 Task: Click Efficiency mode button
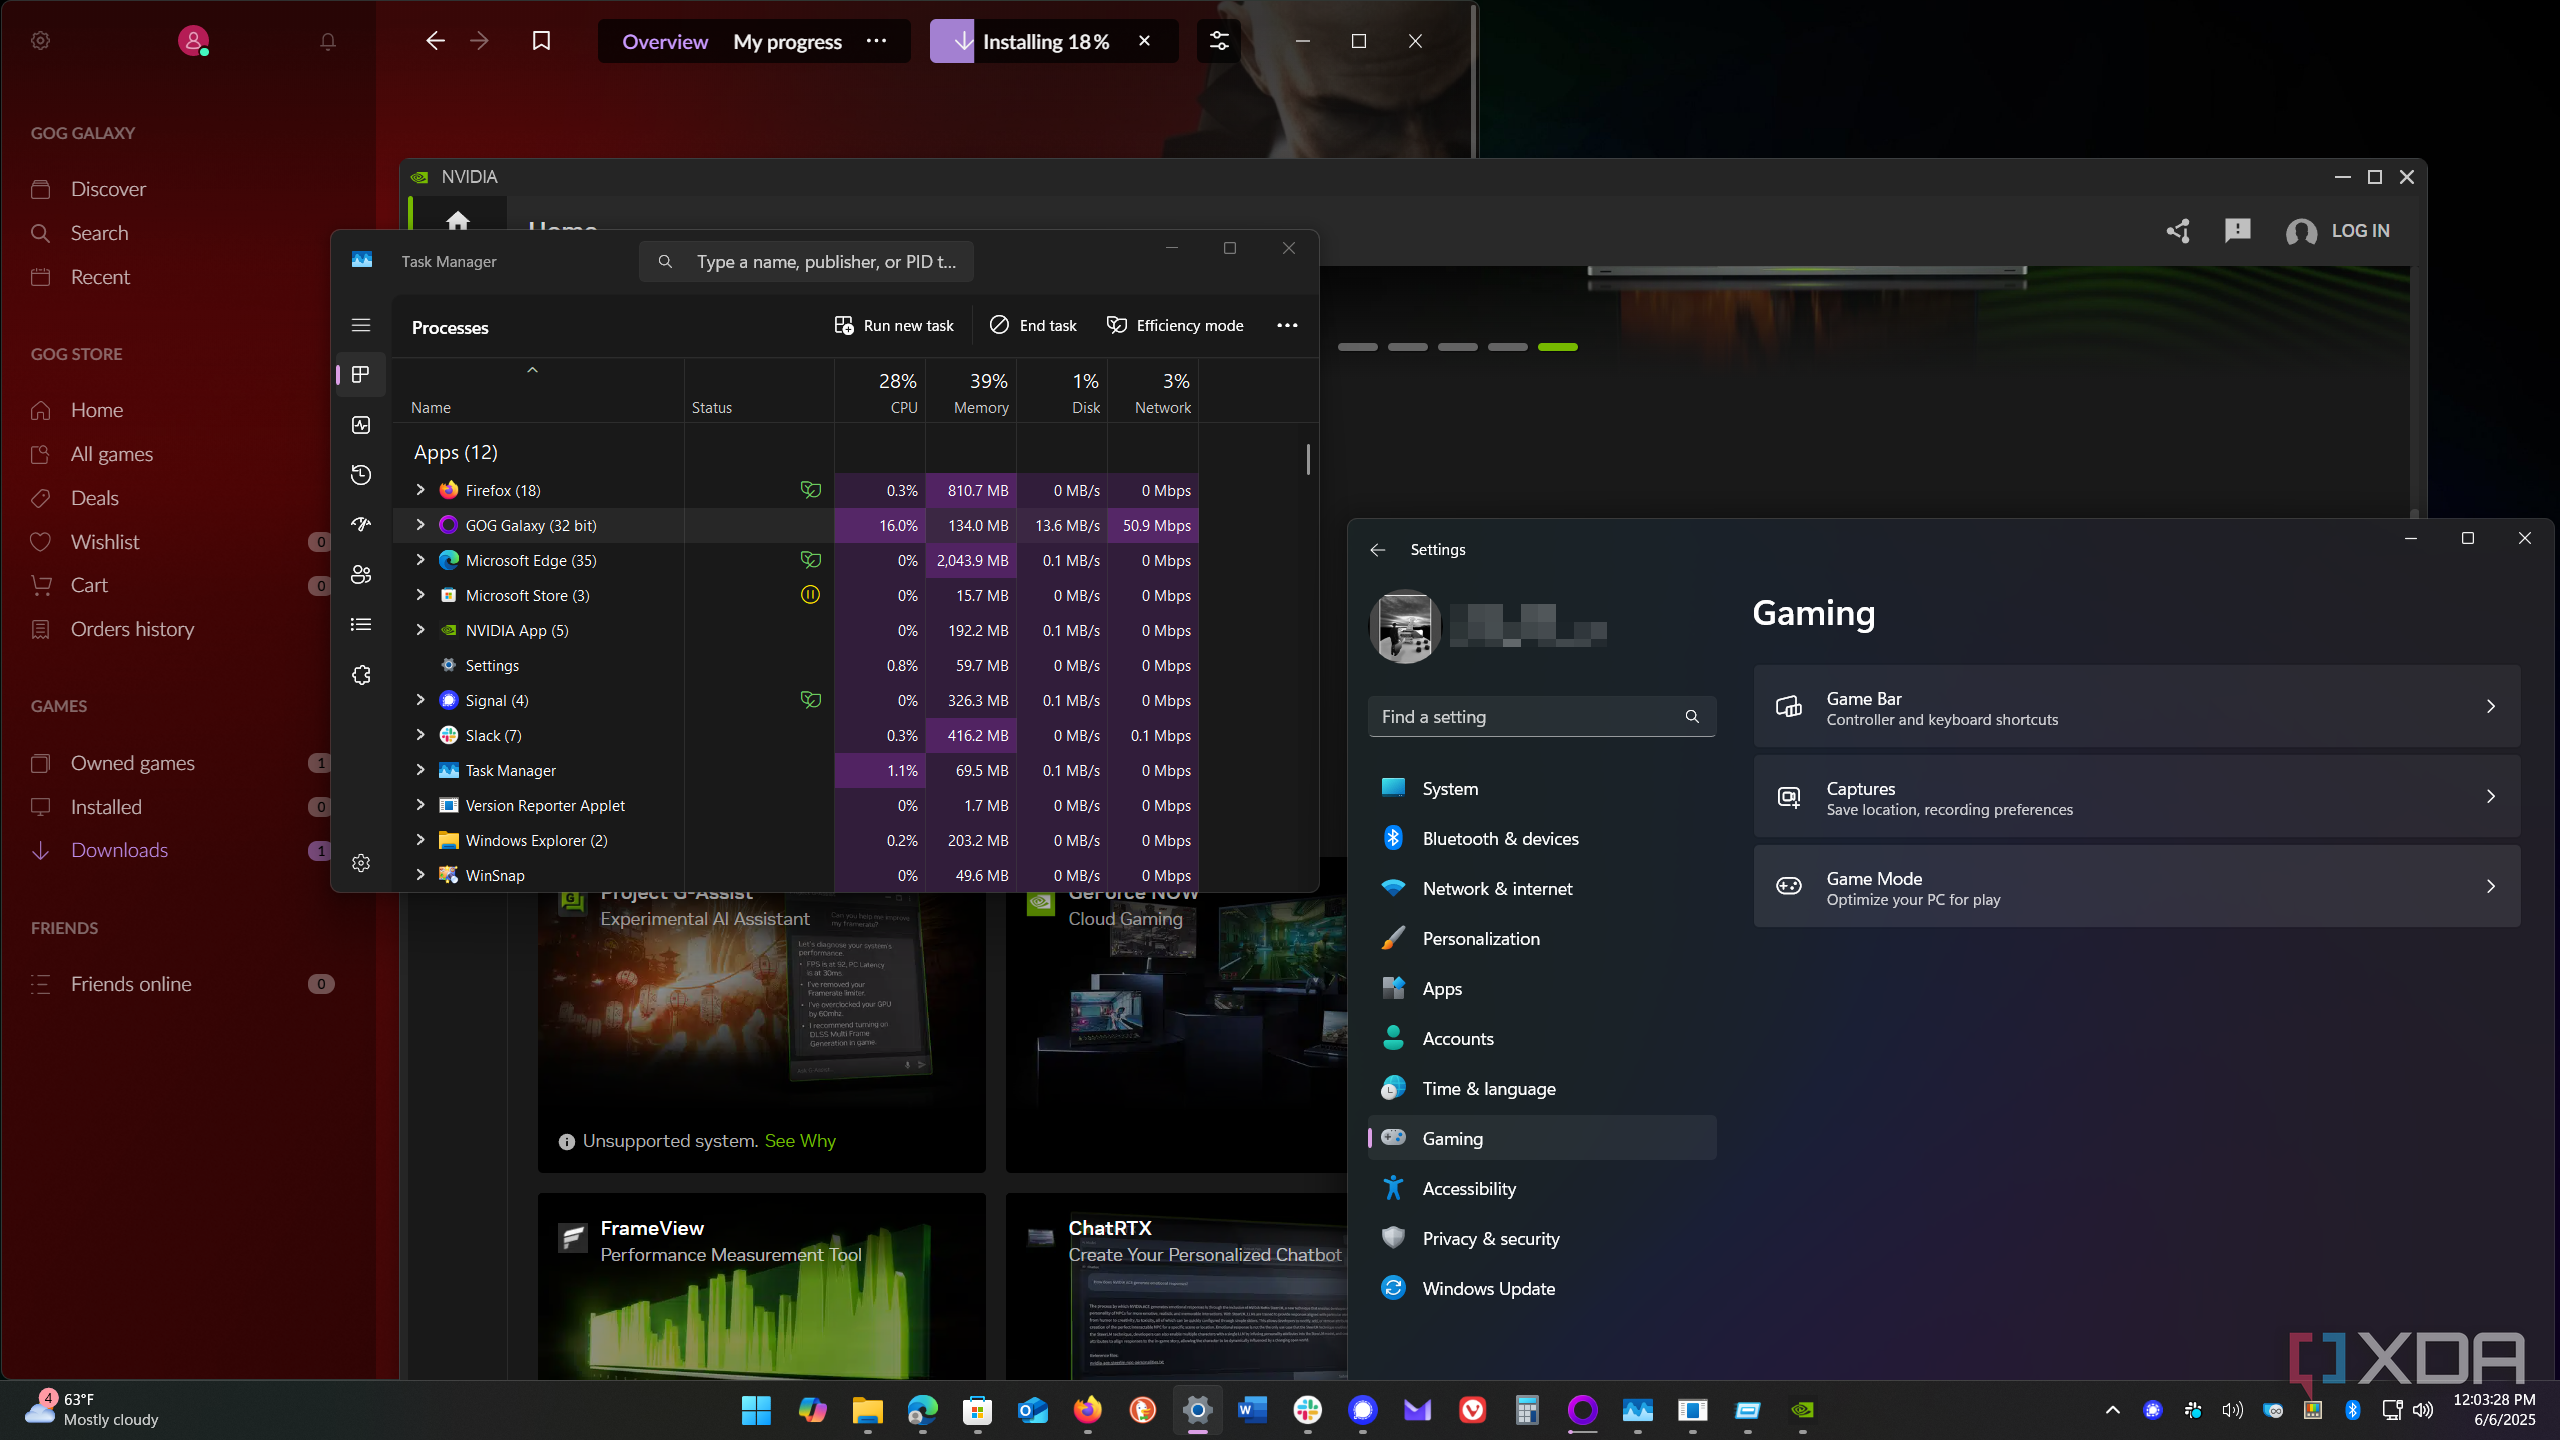(1175, 326)
